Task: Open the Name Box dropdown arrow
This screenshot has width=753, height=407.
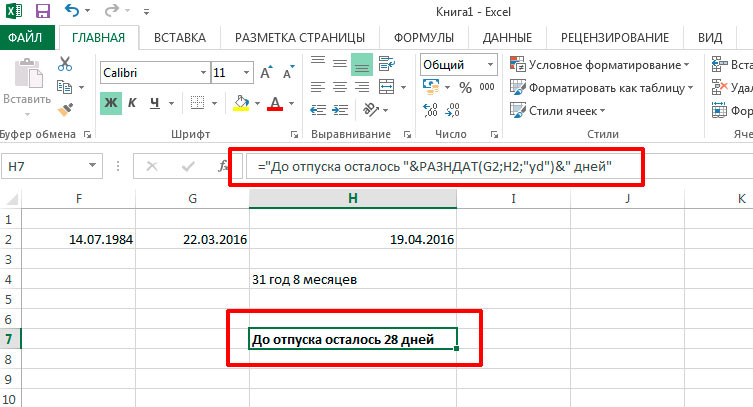Action: (92, 166)
